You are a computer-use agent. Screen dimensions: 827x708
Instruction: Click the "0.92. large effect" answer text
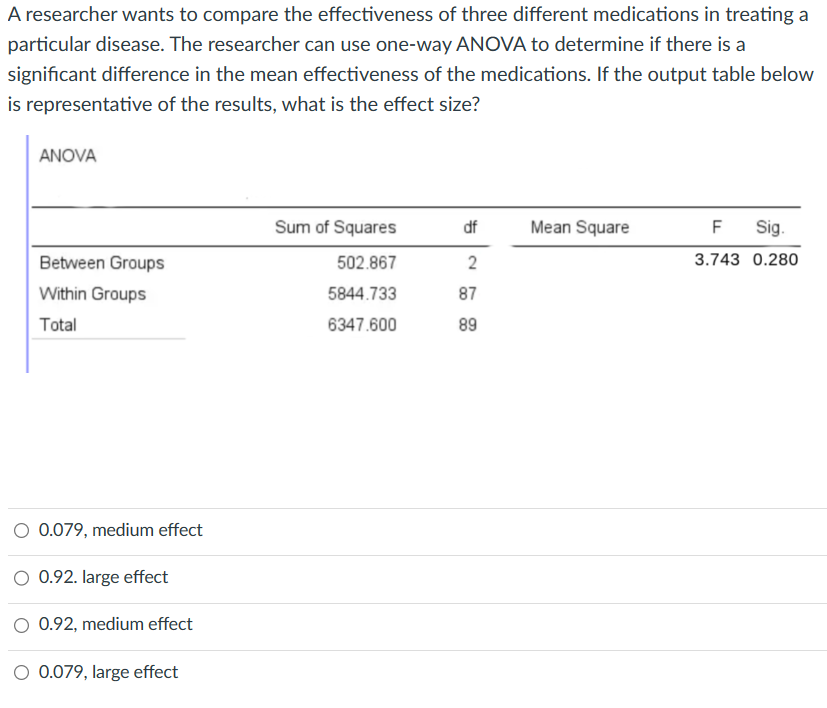coord(102,577)
